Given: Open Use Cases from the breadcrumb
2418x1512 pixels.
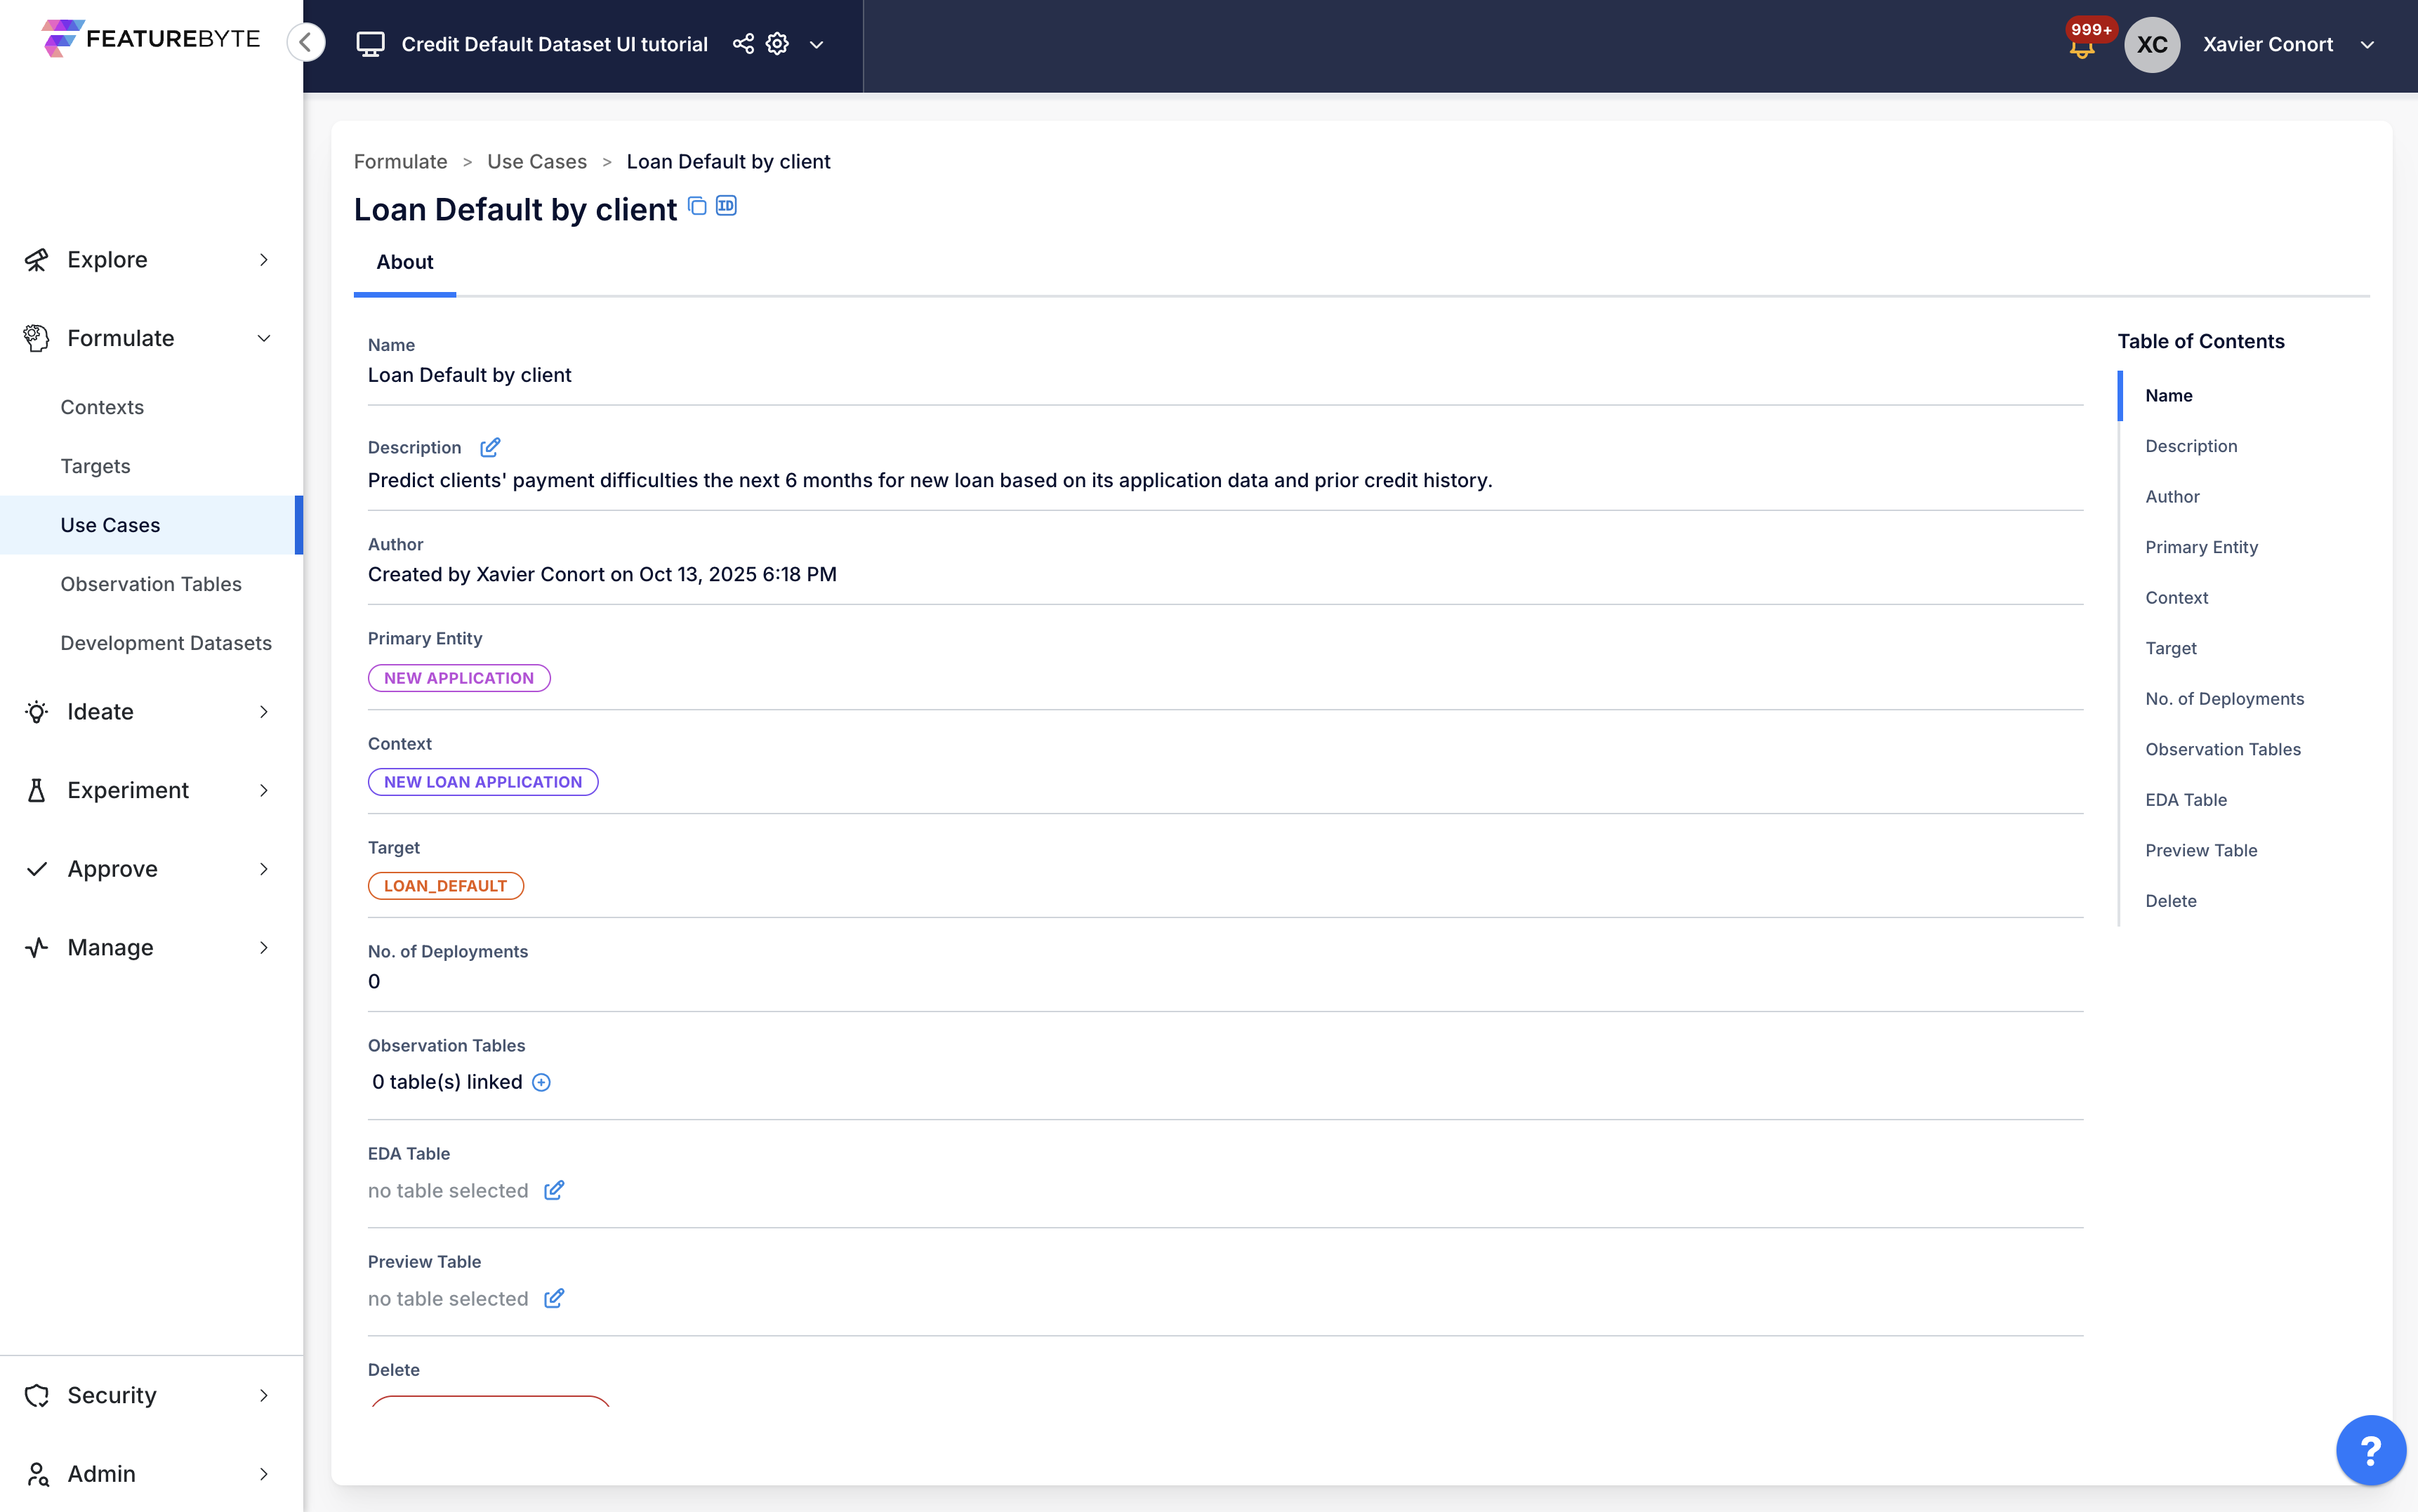Looking at the screenshot, I should click(x=536, y=161).
